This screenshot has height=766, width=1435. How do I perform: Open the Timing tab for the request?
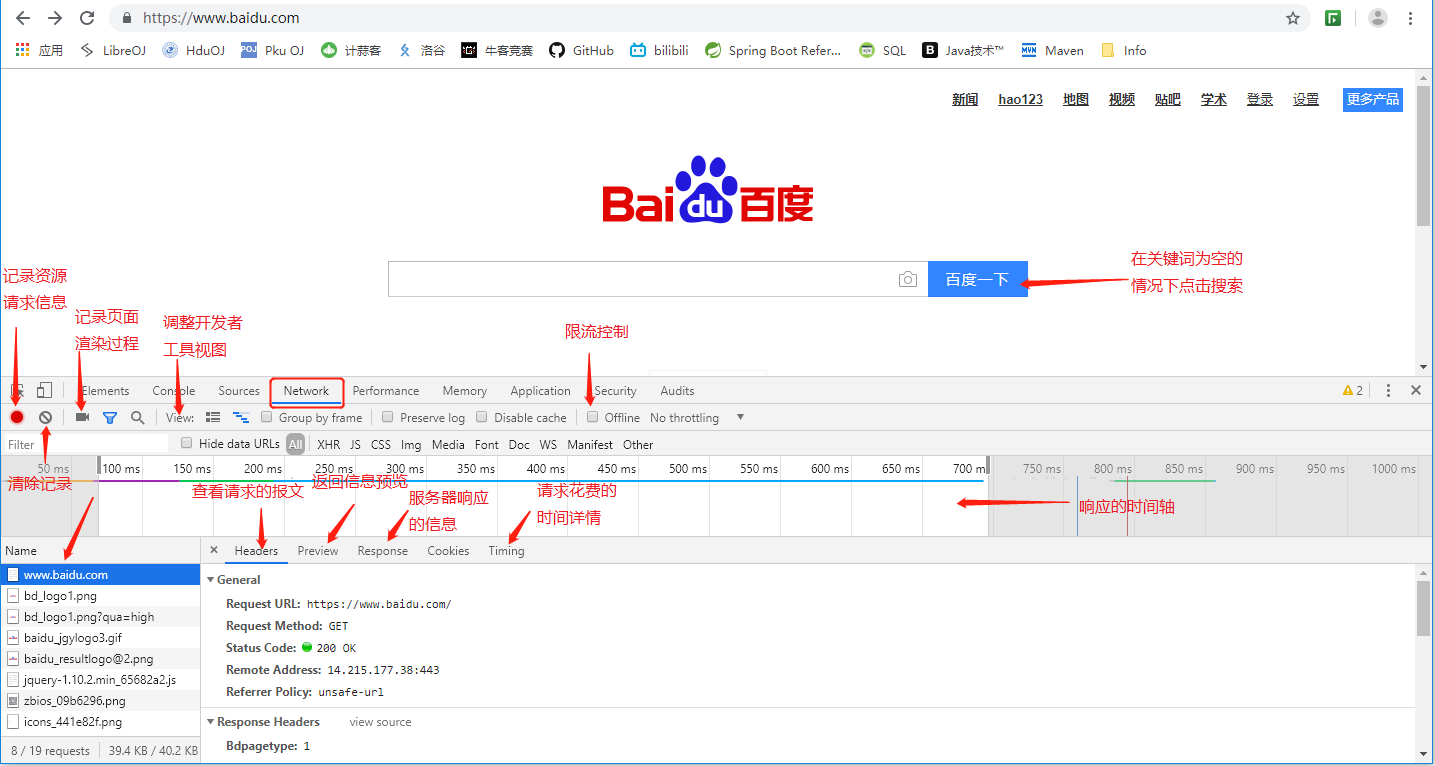[506, 551]
